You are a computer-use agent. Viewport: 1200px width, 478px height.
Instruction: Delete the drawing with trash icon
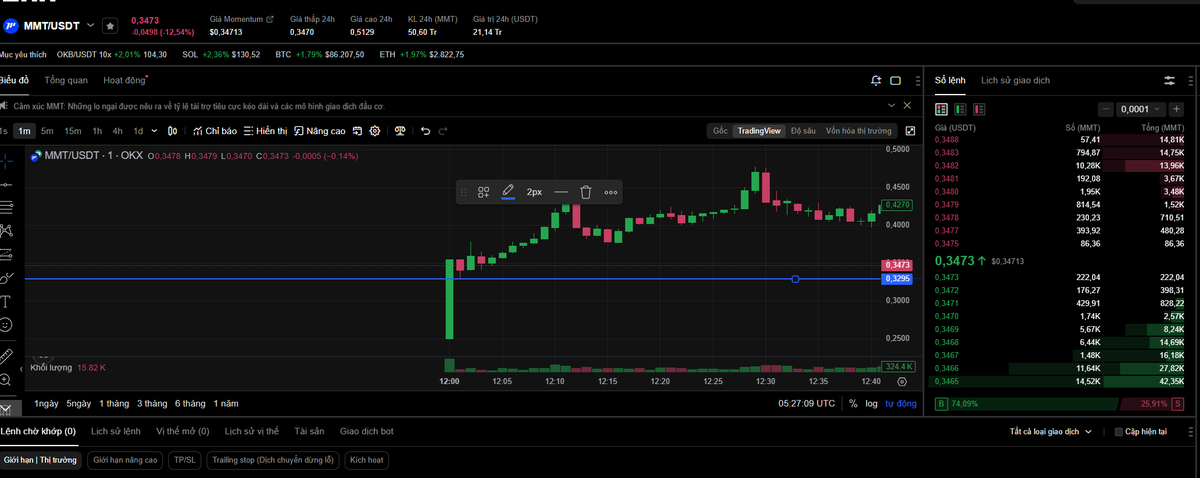[587, 192]
